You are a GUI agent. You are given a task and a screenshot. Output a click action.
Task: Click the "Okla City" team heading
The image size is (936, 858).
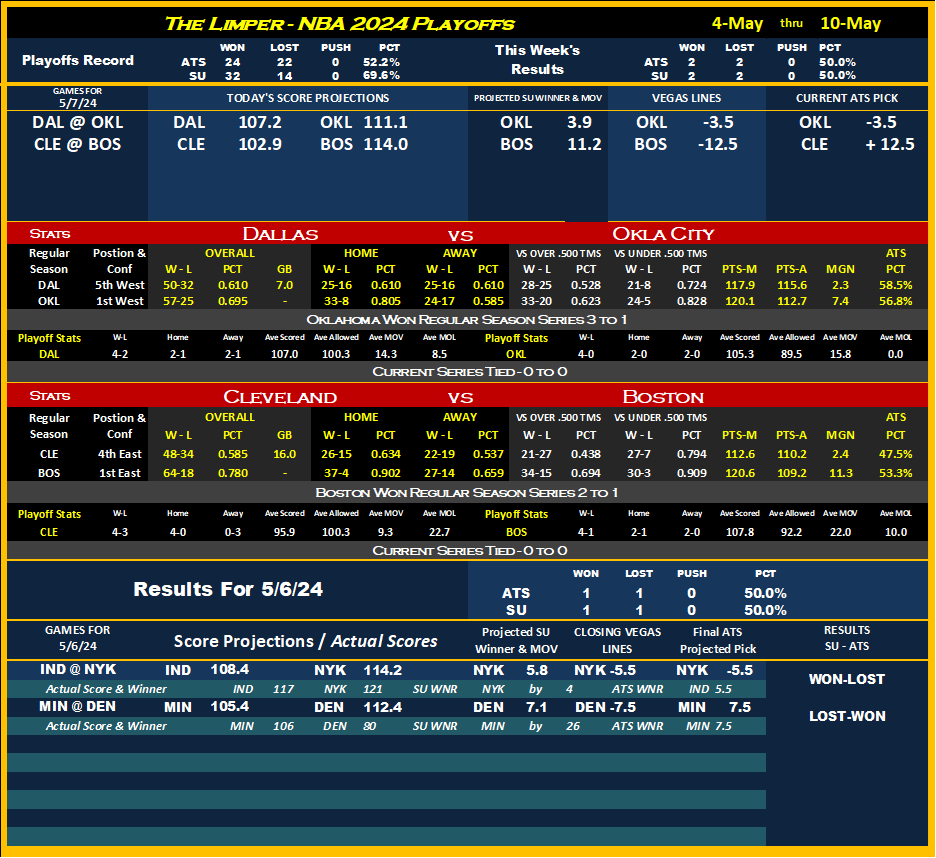pyautogui.click(x=663, y=233)
